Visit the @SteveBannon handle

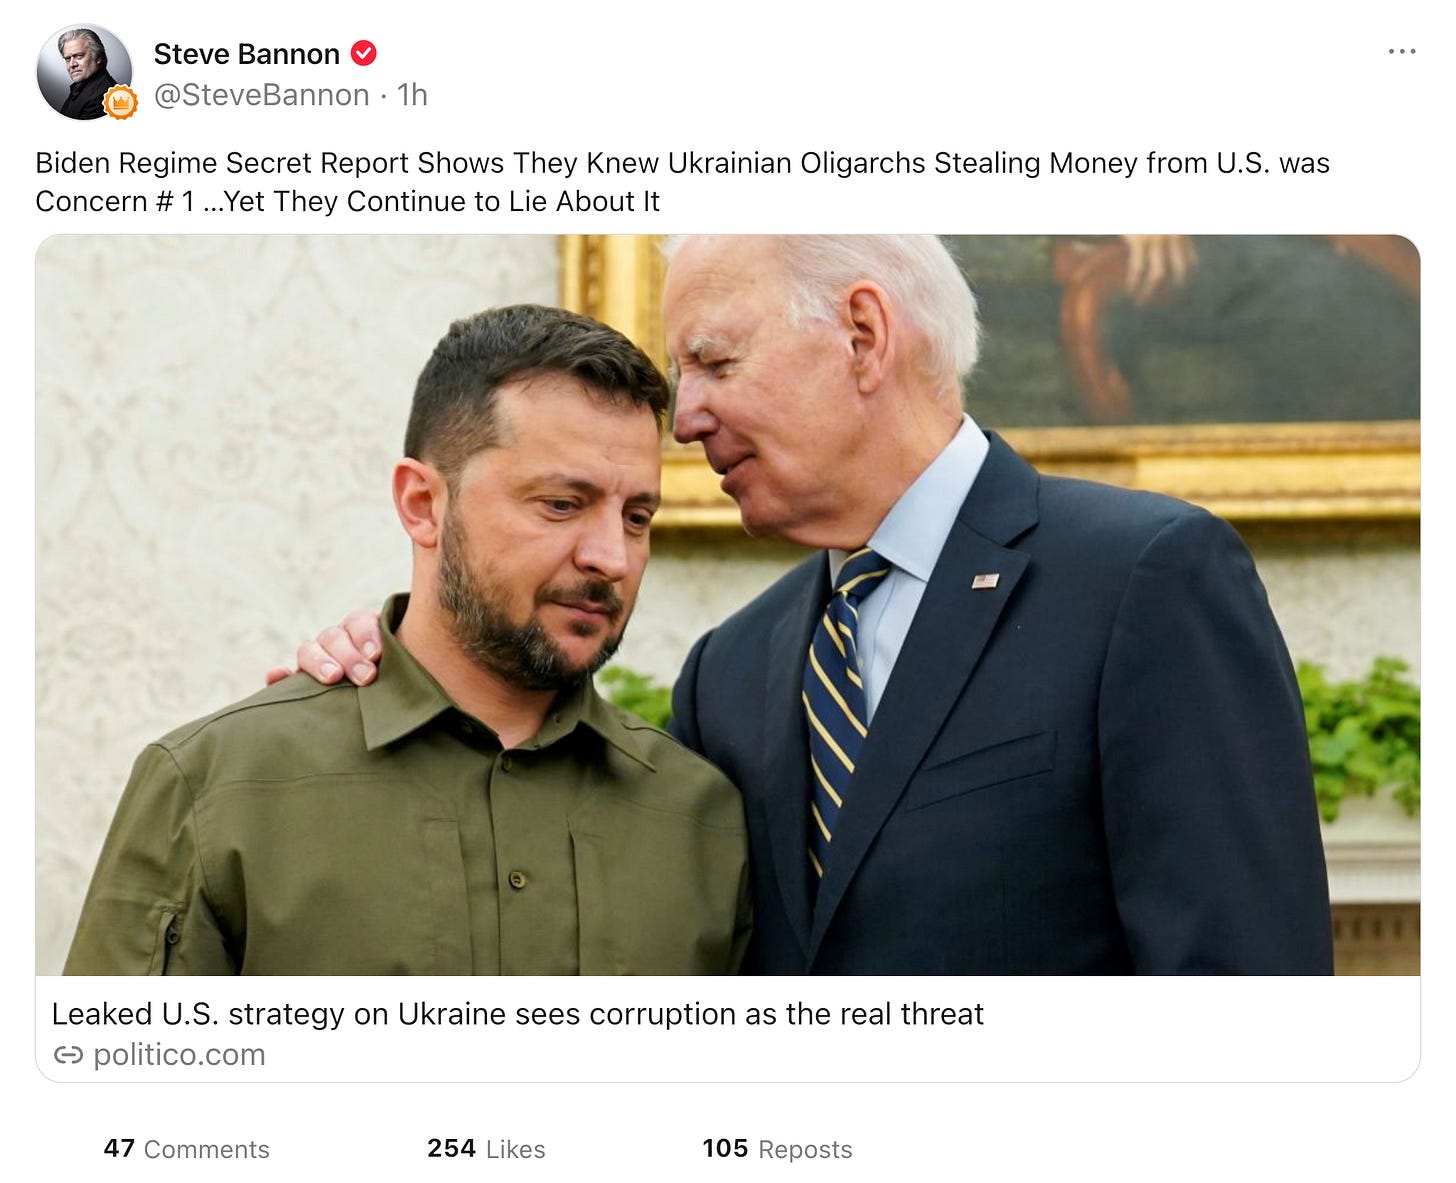pos(261,95)
